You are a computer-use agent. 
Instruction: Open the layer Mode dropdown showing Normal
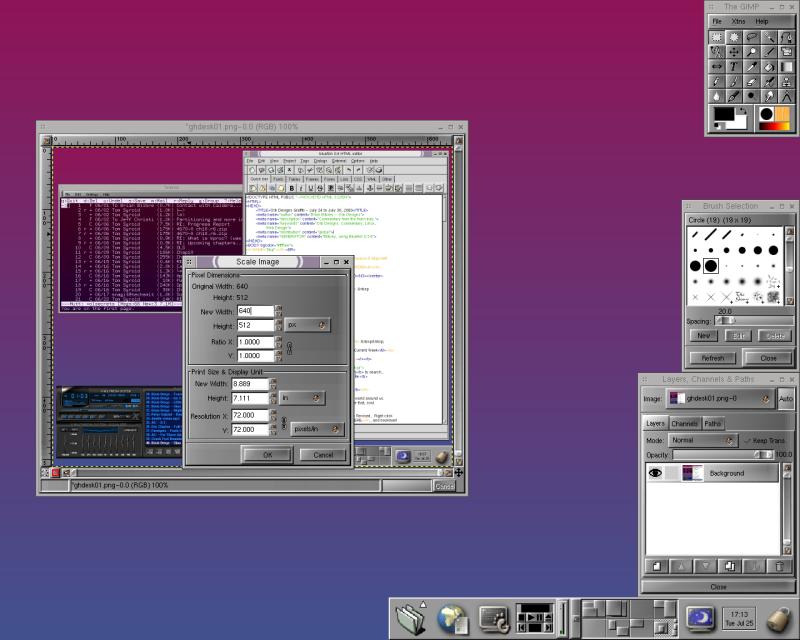click(704, 440)
